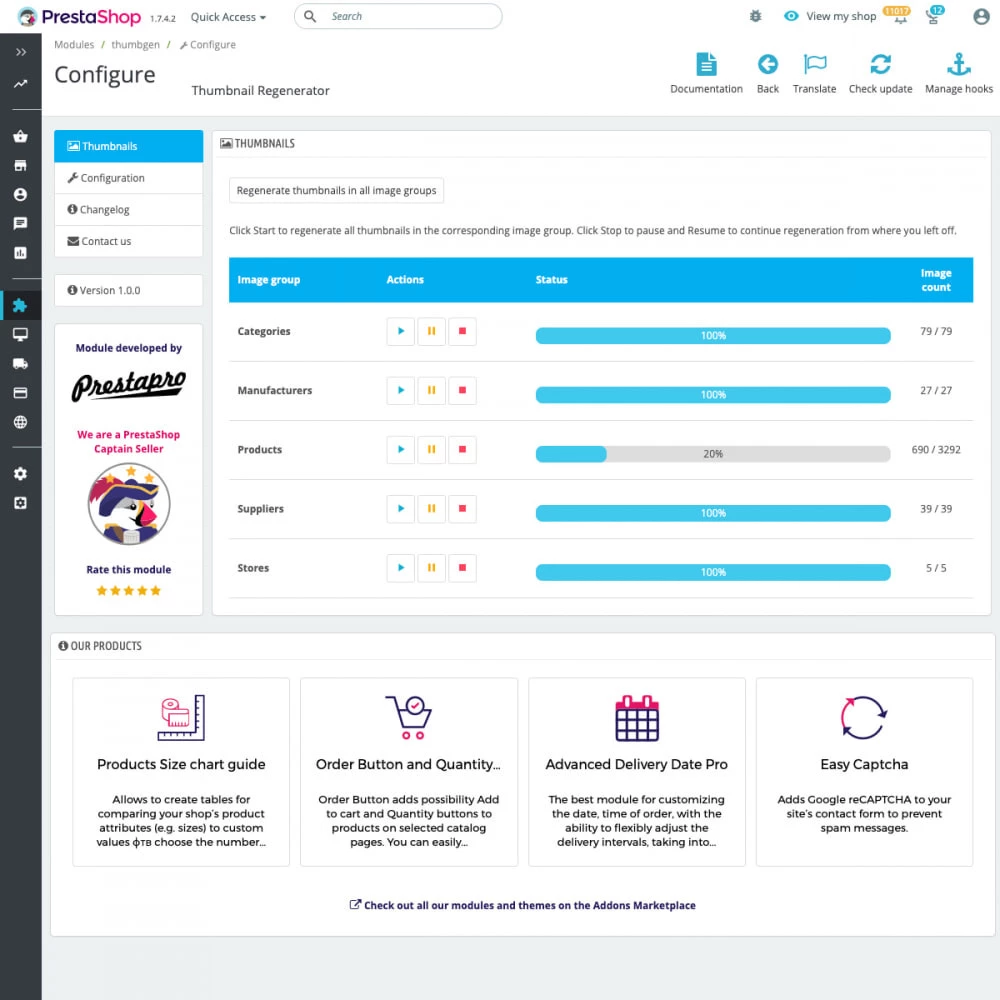Screen dimensions: 1000x1000
Task: Open Advanced Parameters icon in sidebar
Action: coord(20,503)
